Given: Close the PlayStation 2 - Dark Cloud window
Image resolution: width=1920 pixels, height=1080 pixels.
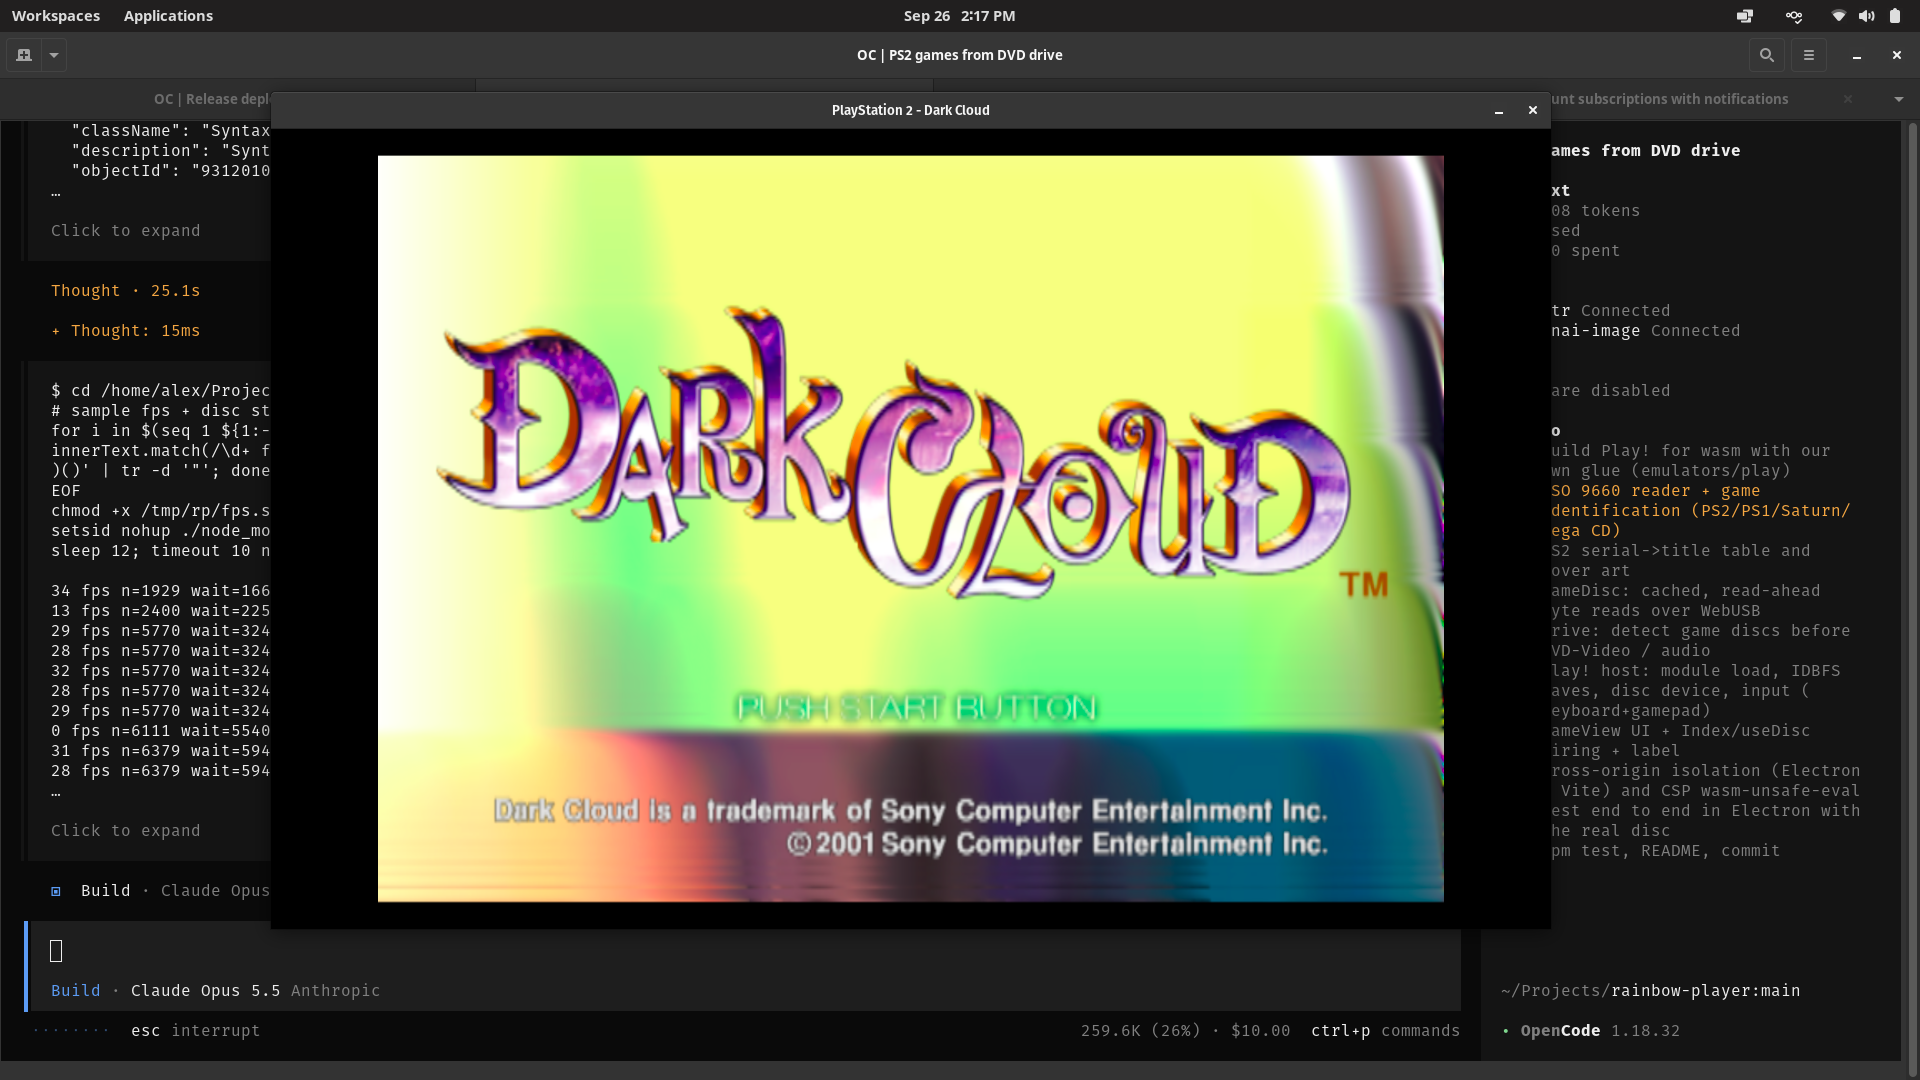Looking at the screenshot, I should pos(1533,110).
